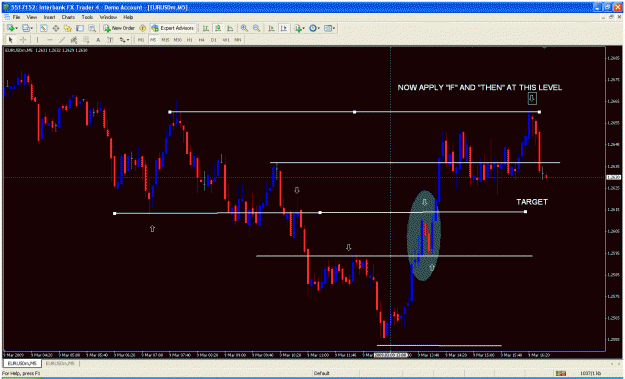625x379 pixels.
Task: Select the Trendline drawing tool
Action: click(x=62, y=40)
